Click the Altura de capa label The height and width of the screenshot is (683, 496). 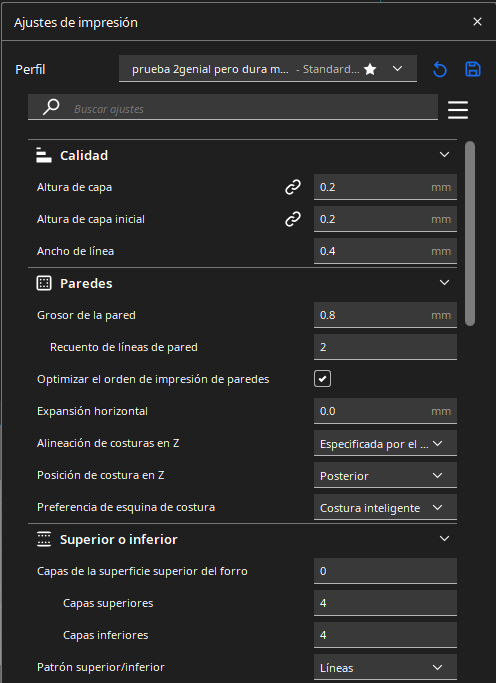[74, 187]
